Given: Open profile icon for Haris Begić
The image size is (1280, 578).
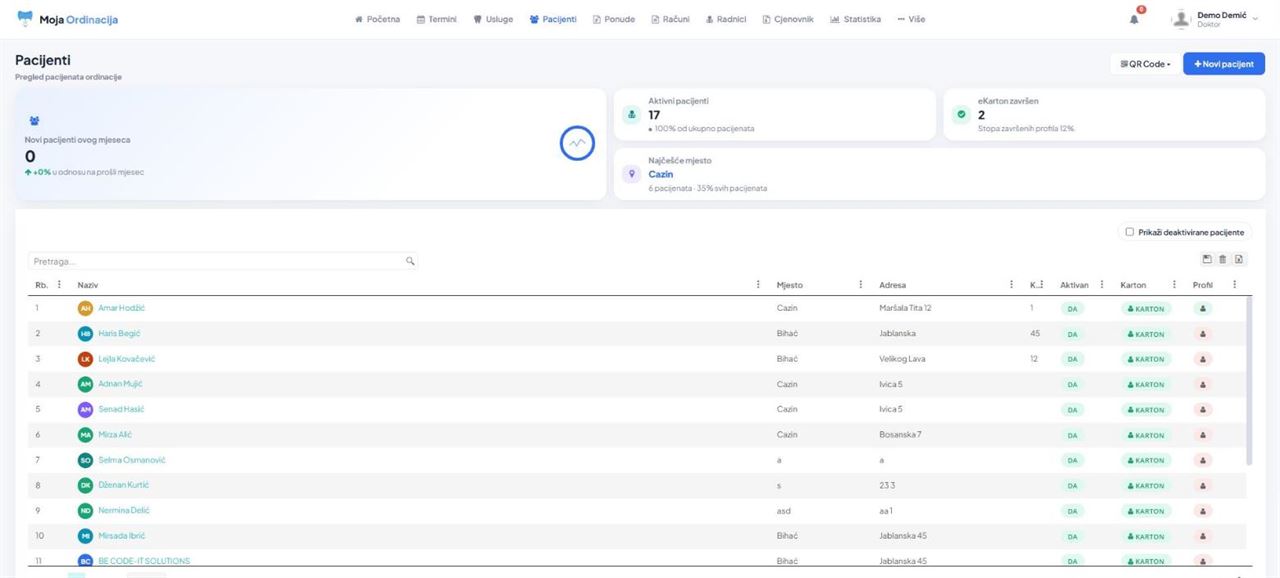Looking at the screenshot, I should click(1202, 334).
